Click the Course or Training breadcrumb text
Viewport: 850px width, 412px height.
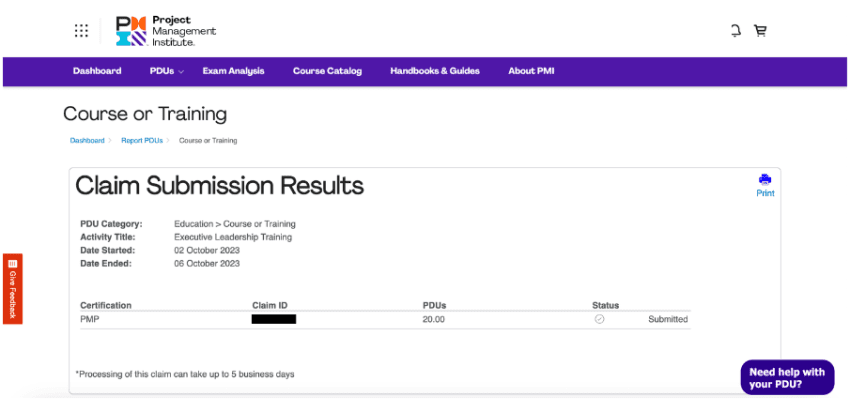(208, 141)
